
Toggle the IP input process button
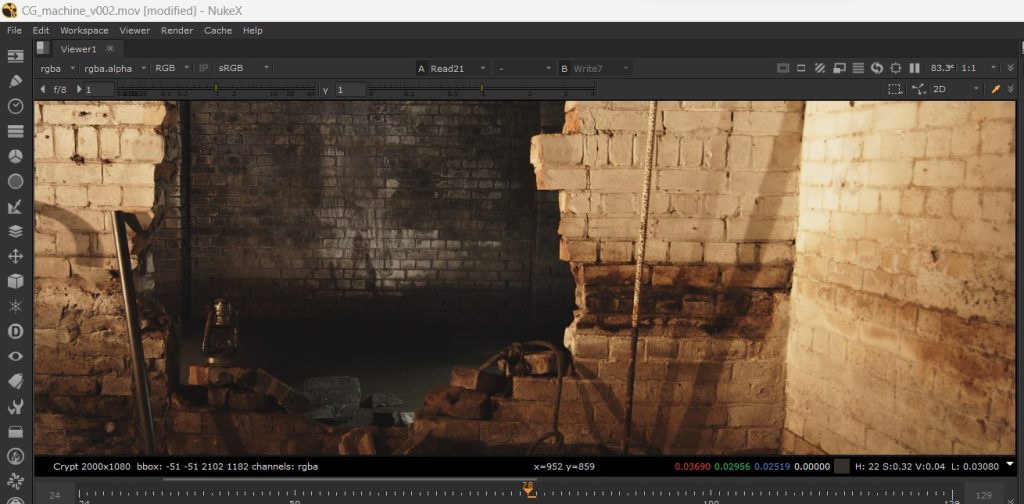click(204, 68)
